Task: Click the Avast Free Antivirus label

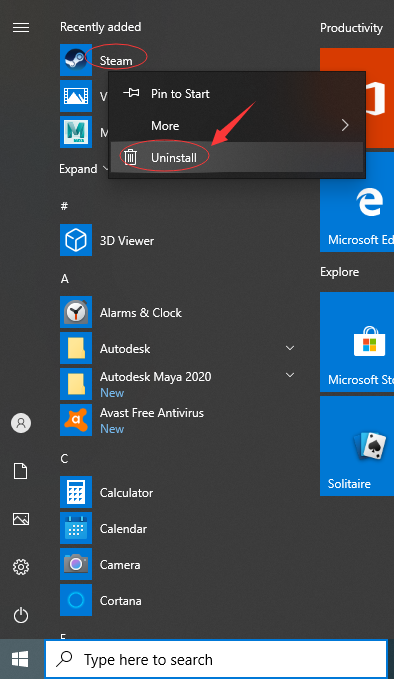Action: point(152,413)
